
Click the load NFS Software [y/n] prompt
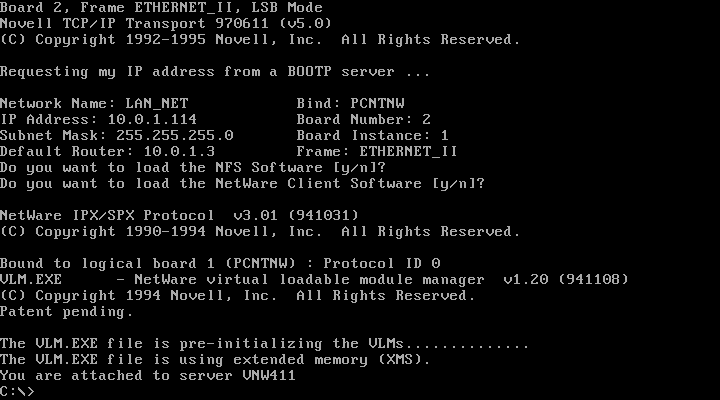pos(193,168)
